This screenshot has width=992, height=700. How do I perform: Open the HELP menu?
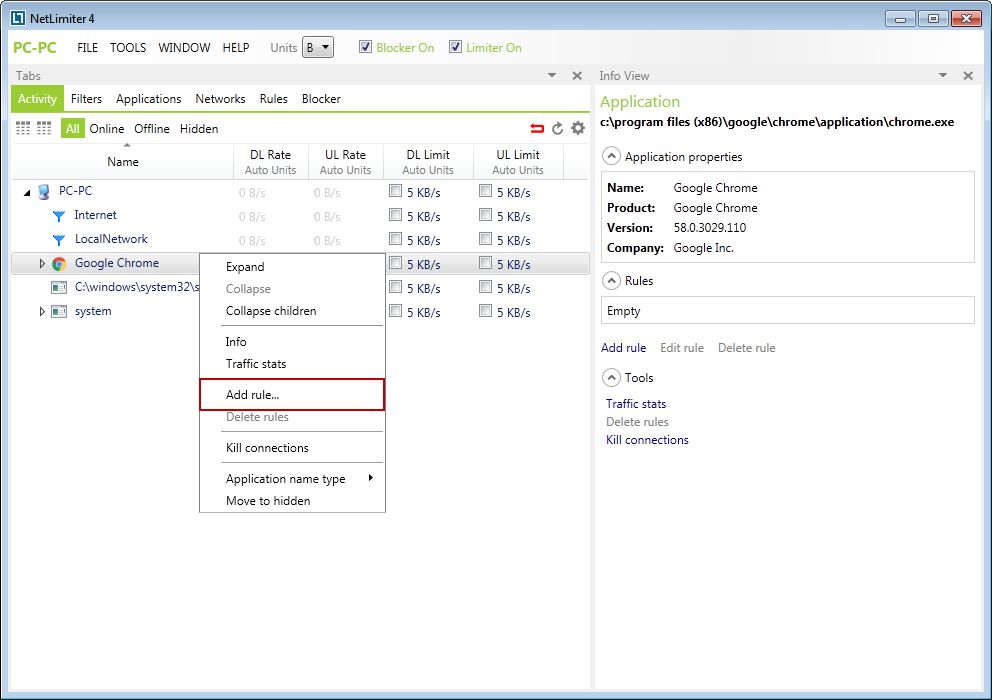tap(236, 47)
